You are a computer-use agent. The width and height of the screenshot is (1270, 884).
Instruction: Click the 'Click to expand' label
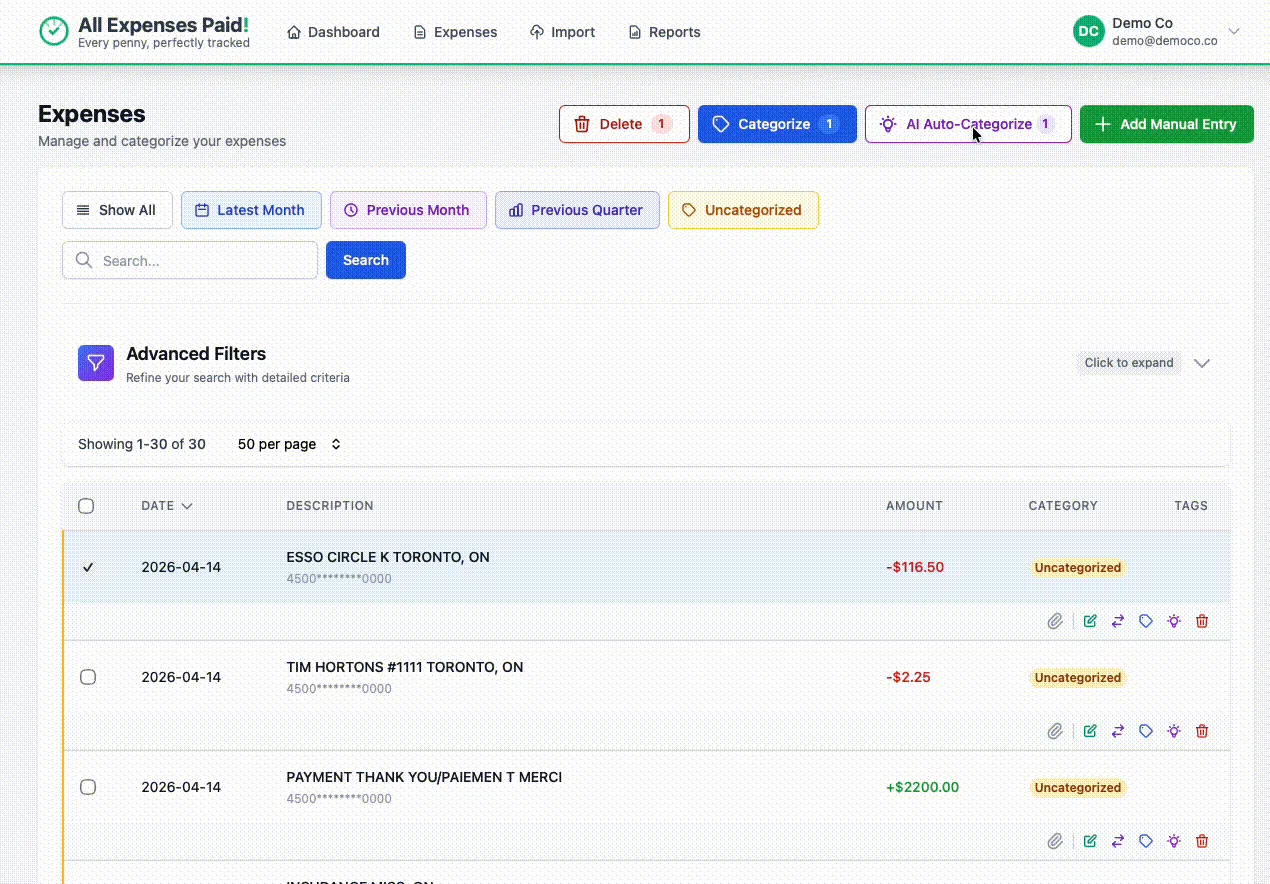click(1129, 363)
